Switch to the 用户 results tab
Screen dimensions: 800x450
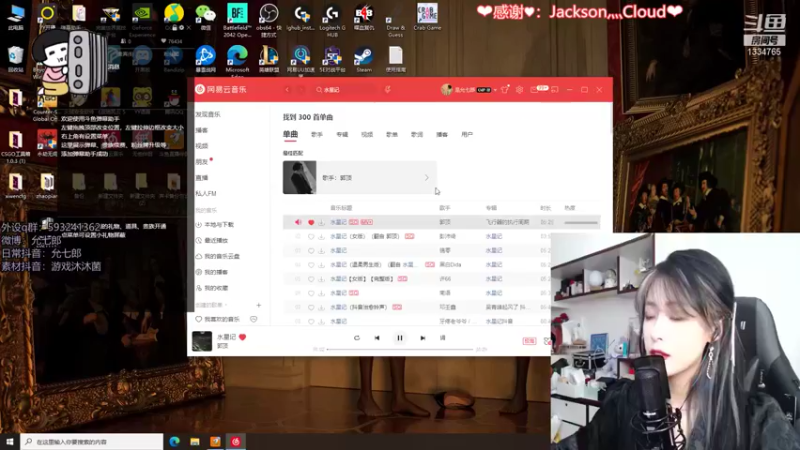click(x=467, y=135)
